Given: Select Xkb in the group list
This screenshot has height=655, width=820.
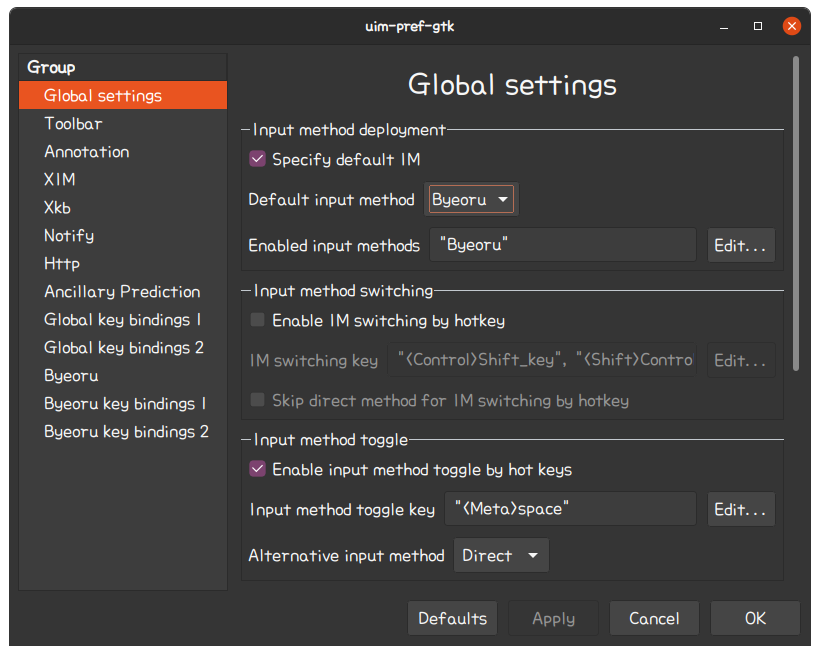Looking at the screenshot, I should (123, 208).
